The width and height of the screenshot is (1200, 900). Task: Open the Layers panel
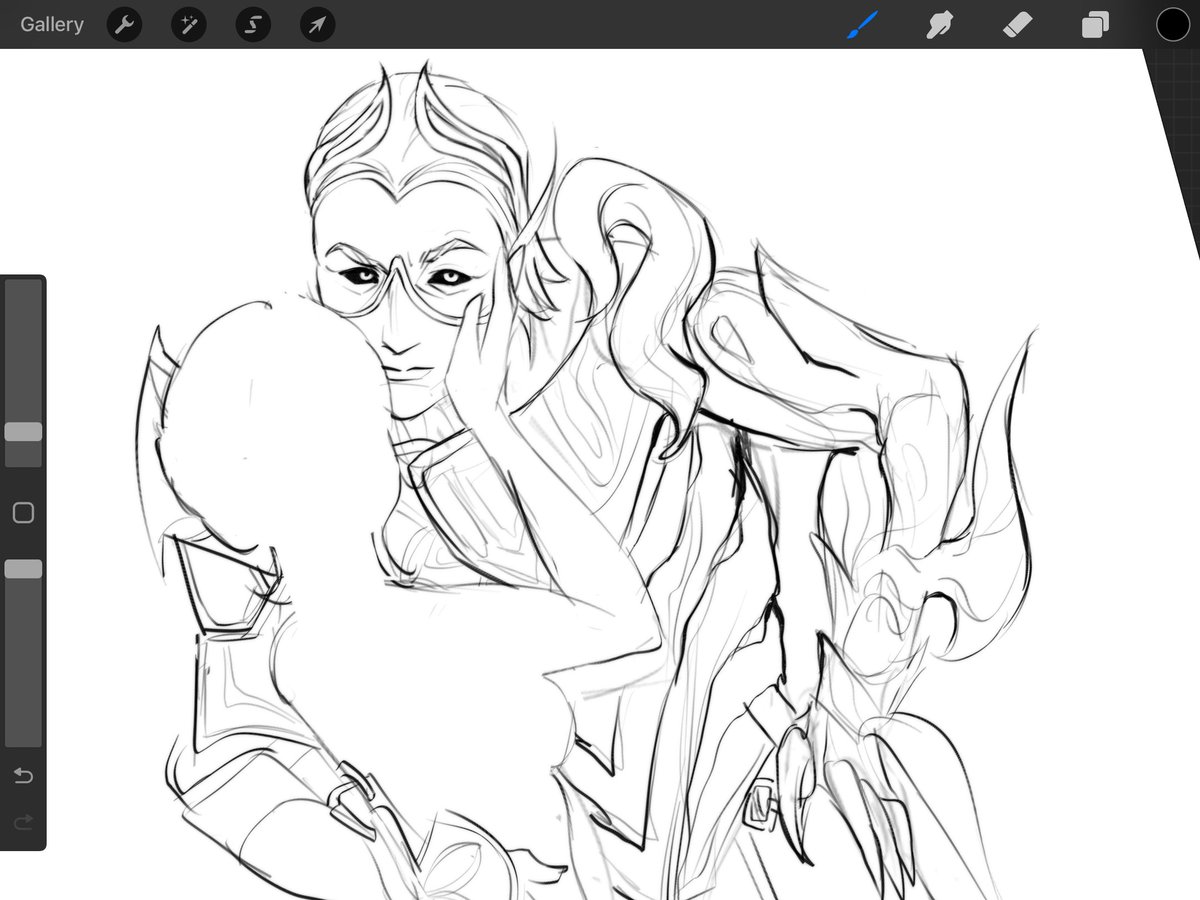point(1095,25)
